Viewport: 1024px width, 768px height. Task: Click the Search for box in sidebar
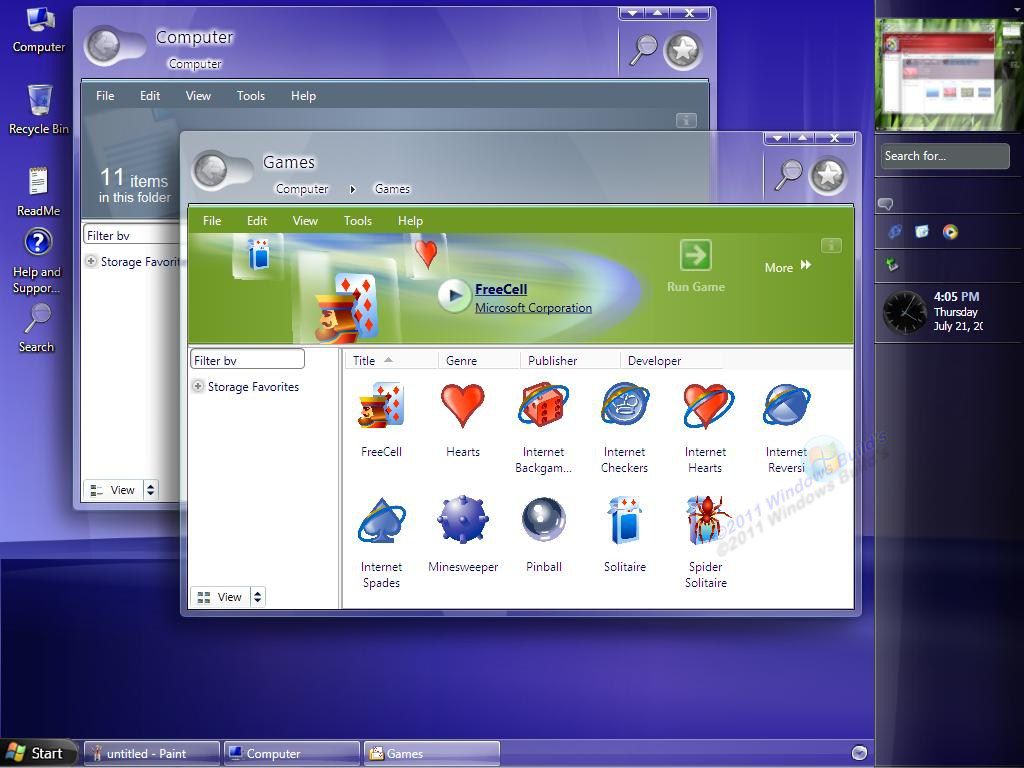point(944,156)
